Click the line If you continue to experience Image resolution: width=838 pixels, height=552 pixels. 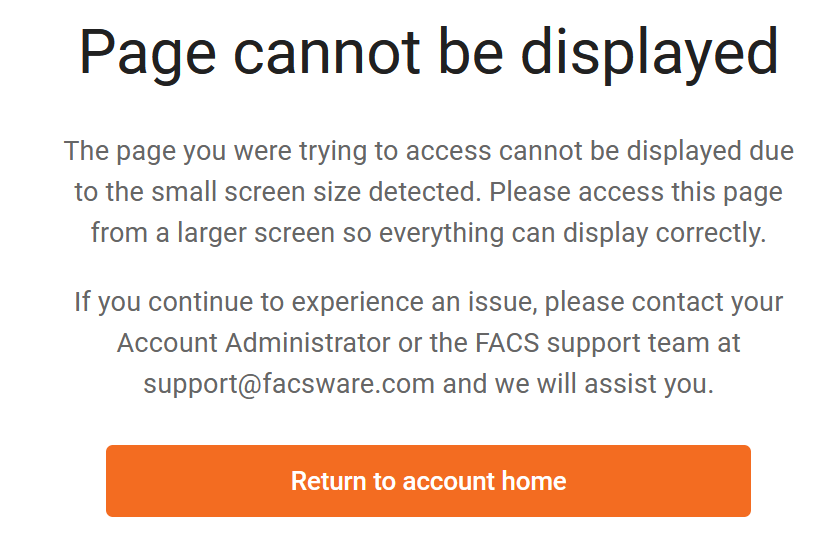429,302
